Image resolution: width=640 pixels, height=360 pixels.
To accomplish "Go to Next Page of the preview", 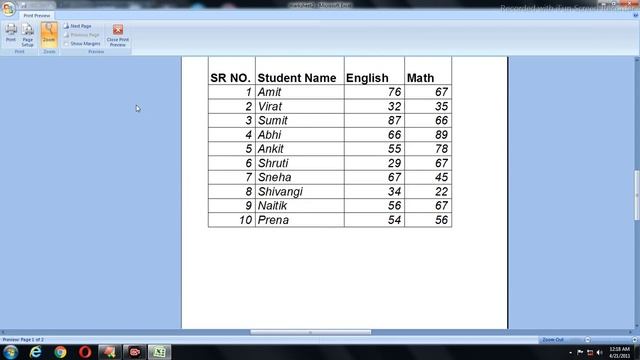I will (x=78, y=26).
